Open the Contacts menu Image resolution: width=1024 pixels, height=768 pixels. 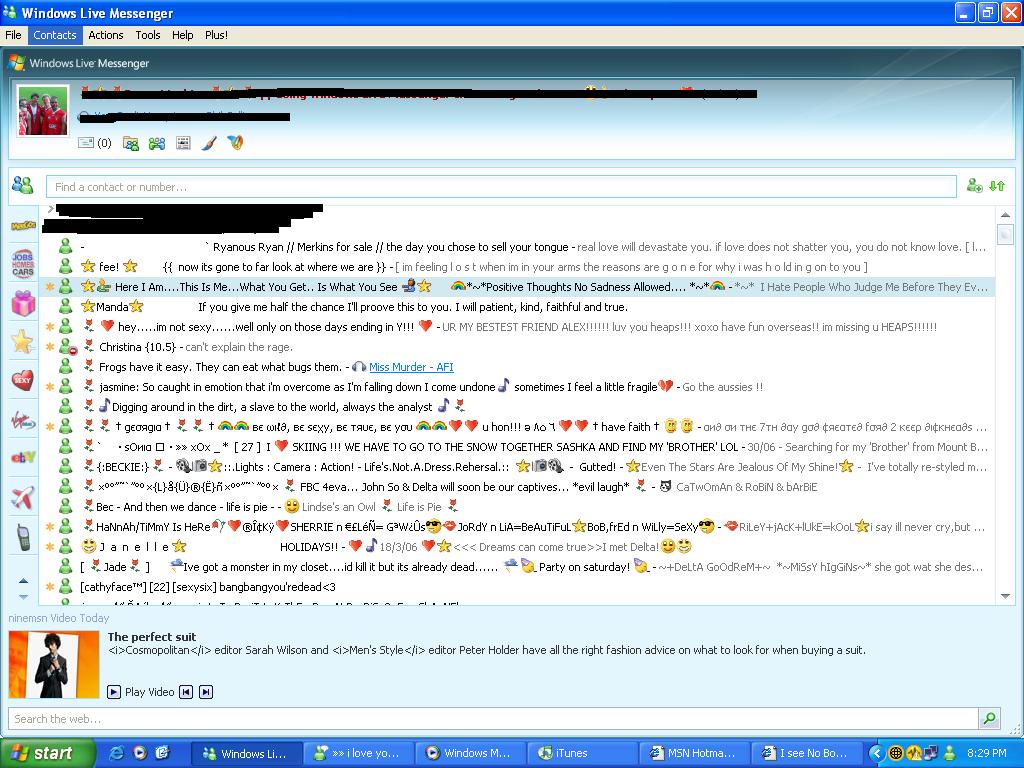(54, 35)
